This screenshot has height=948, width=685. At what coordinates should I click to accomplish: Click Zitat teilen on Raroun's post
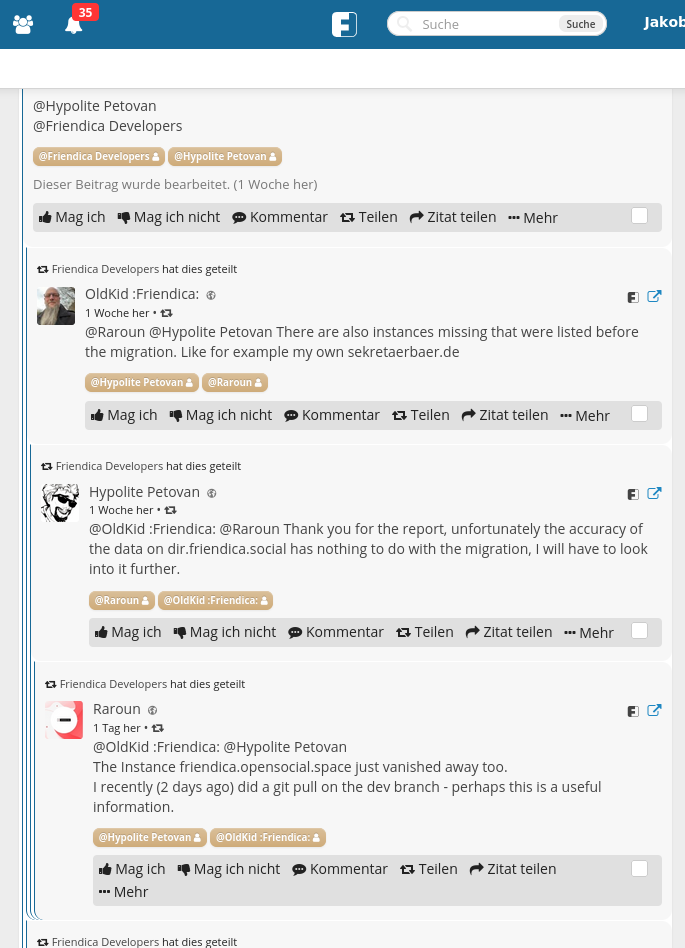coord(512,869)
